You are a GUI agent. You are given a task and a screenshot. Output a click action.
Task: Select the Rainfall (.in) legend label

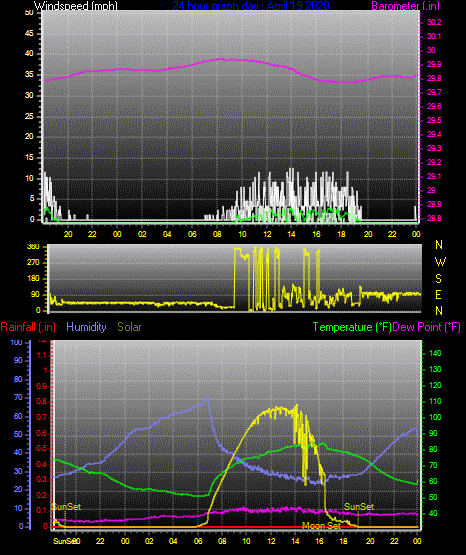pos(28,327)
